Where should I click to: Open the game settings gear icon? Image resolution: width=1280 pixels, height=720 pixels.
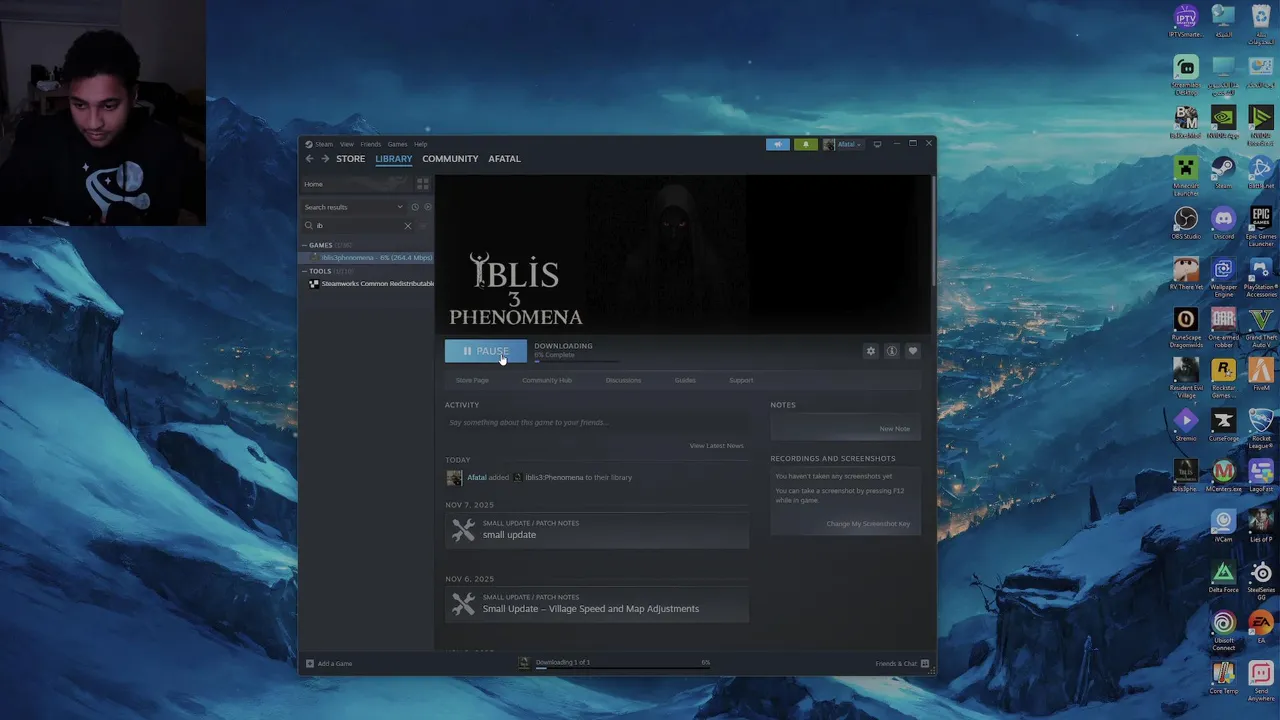(x=870, y=351)
